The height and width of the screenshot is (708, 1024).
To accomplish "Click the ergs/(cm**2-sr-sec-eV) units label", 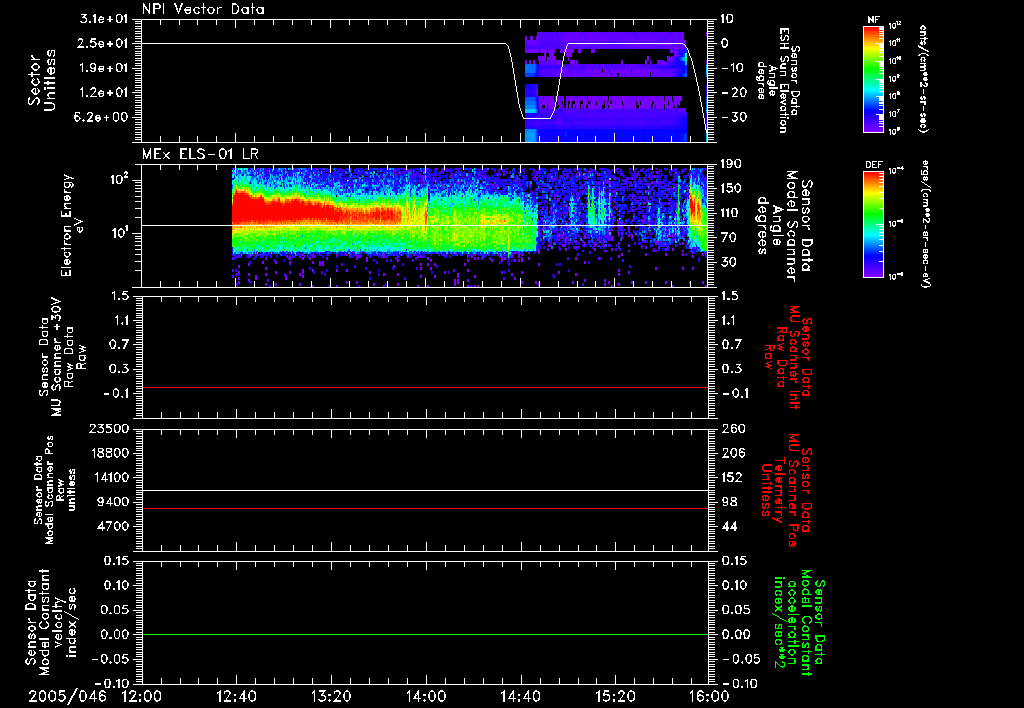I will [926, 224].
